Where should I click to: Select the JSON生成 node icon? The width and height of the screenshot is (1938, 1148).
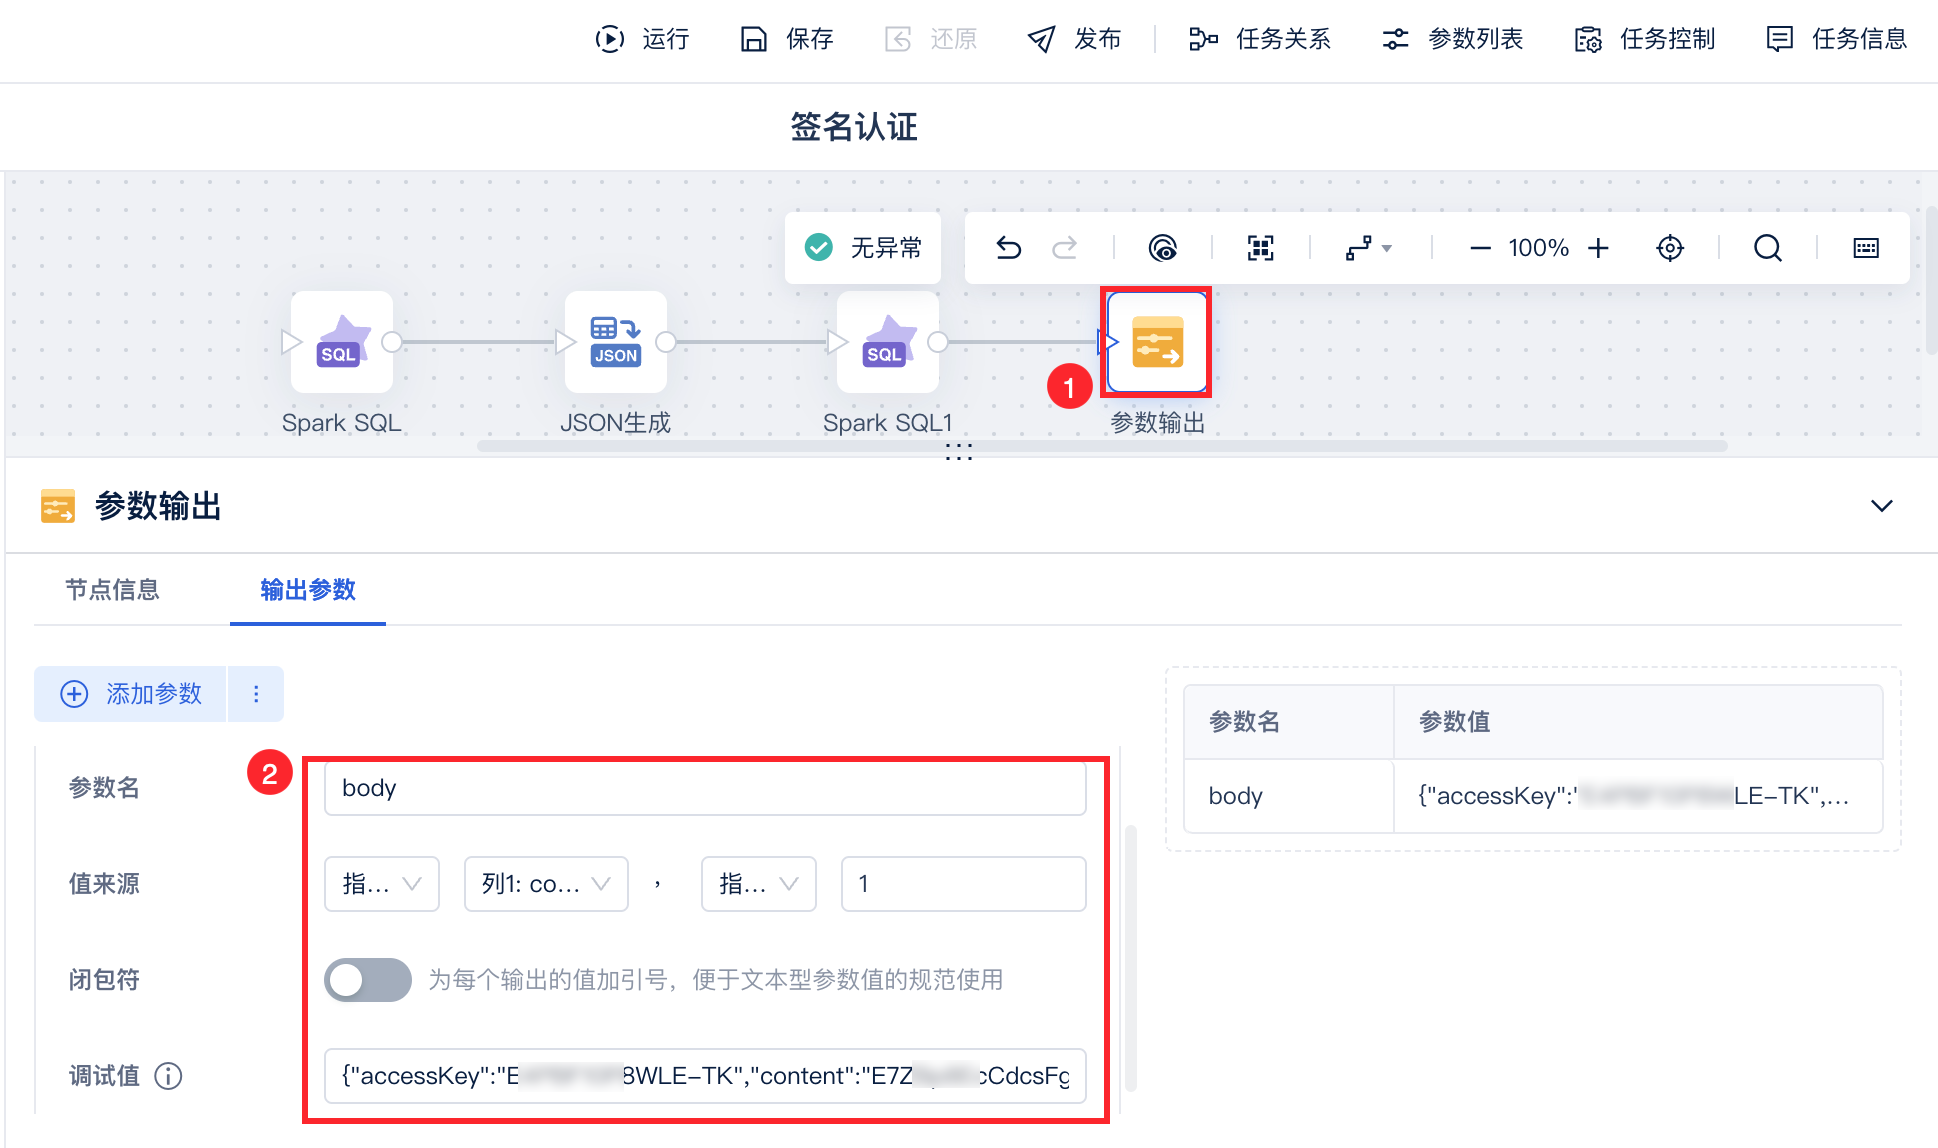click(615, 342)
